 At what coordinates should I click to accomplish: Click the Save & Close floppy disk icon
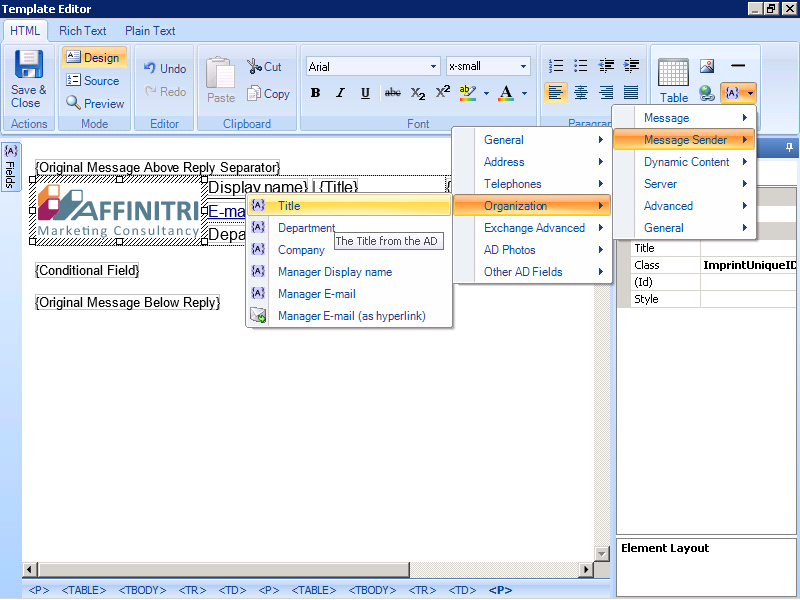[x=29, y=64]
